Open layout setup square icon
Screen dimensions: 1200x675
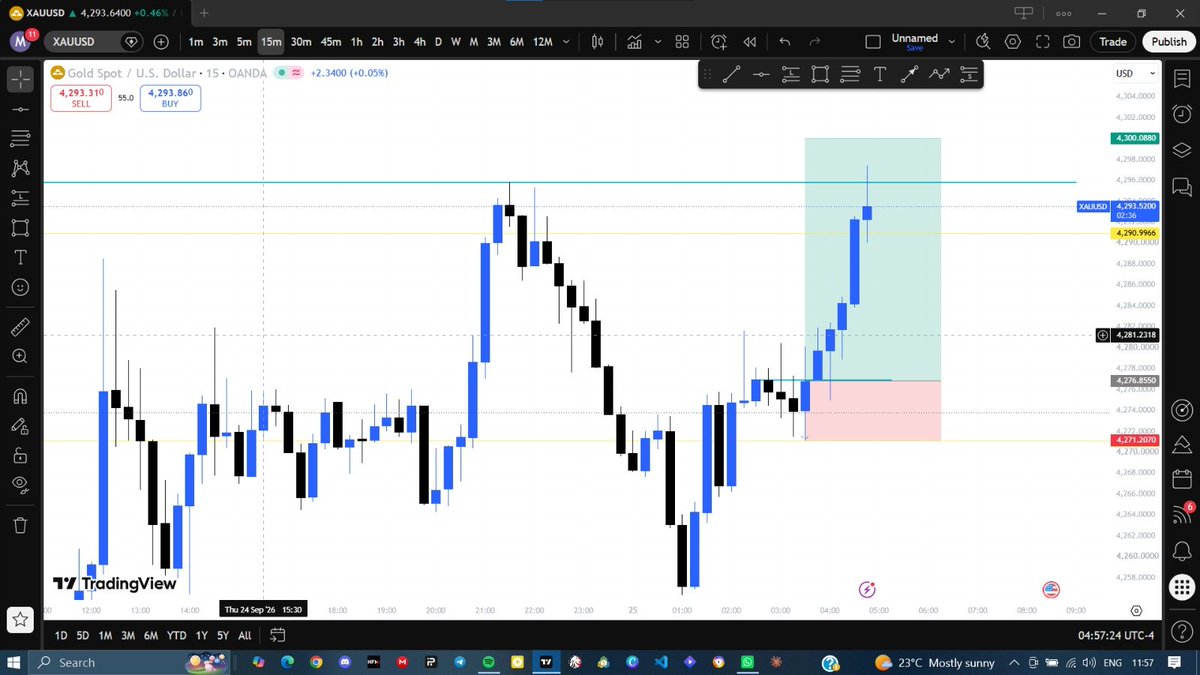(x=872, y=42)
